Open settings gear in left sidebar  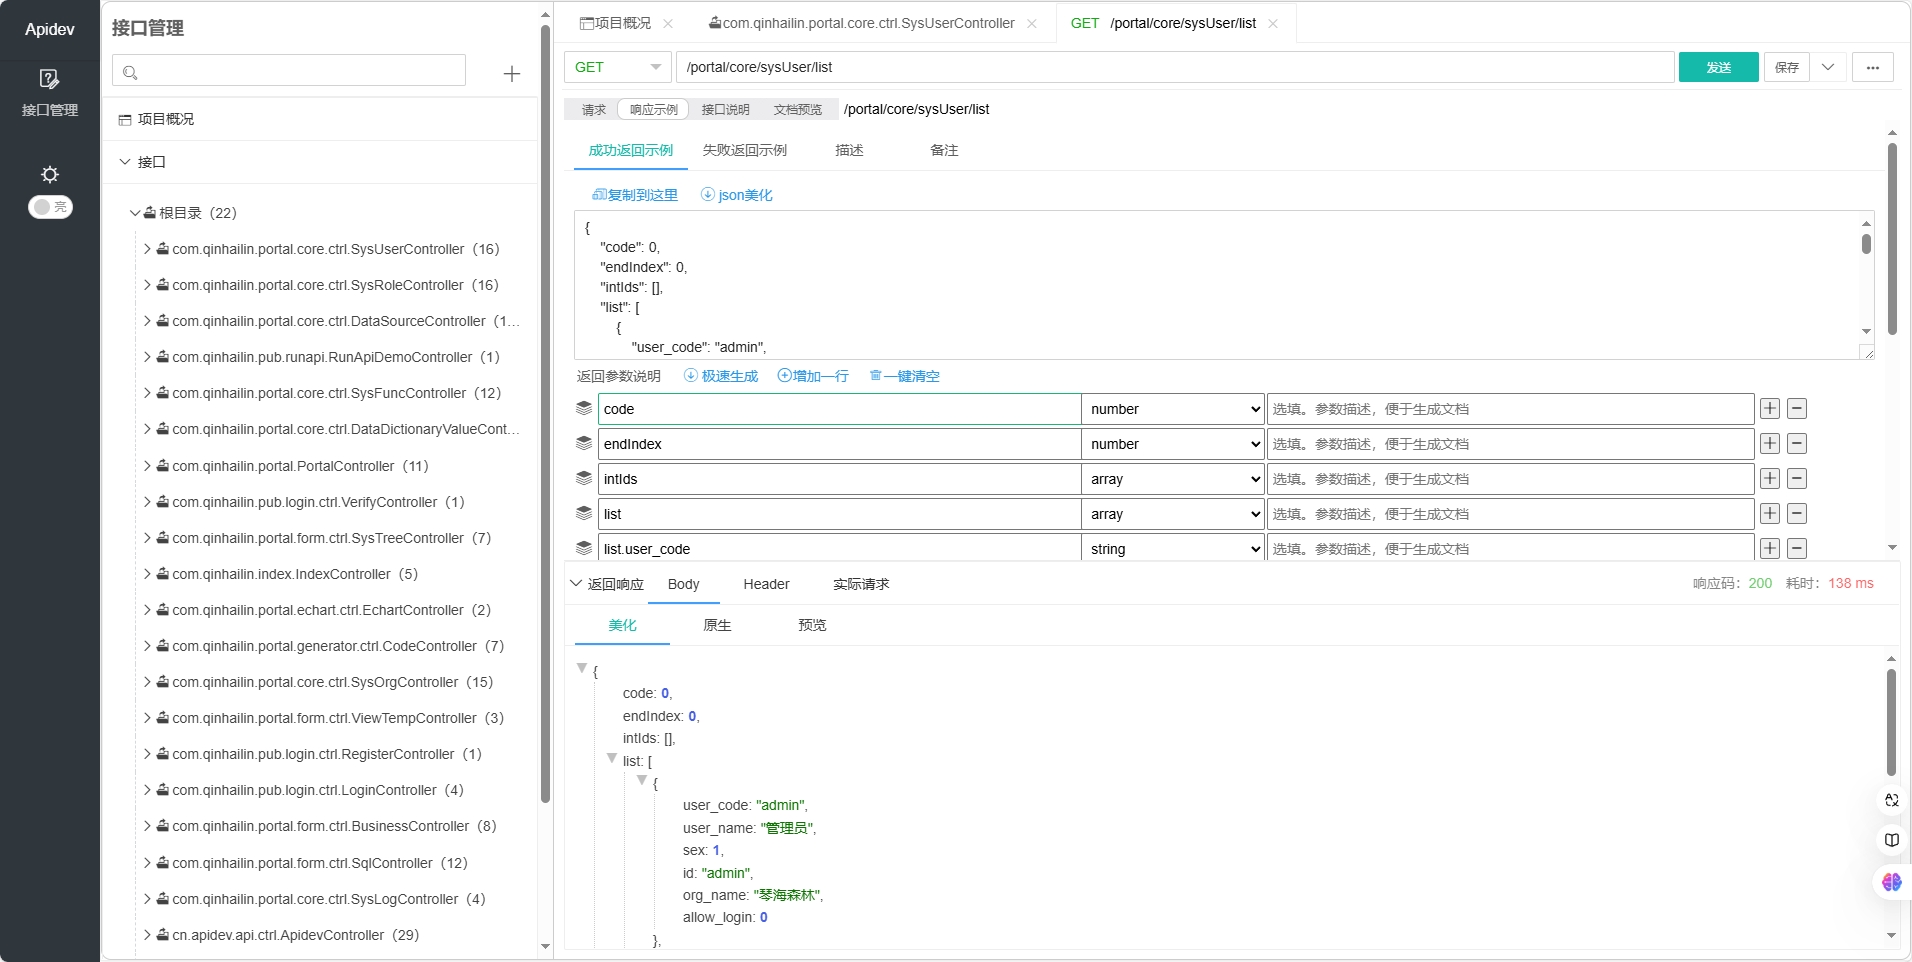point(49,174)
